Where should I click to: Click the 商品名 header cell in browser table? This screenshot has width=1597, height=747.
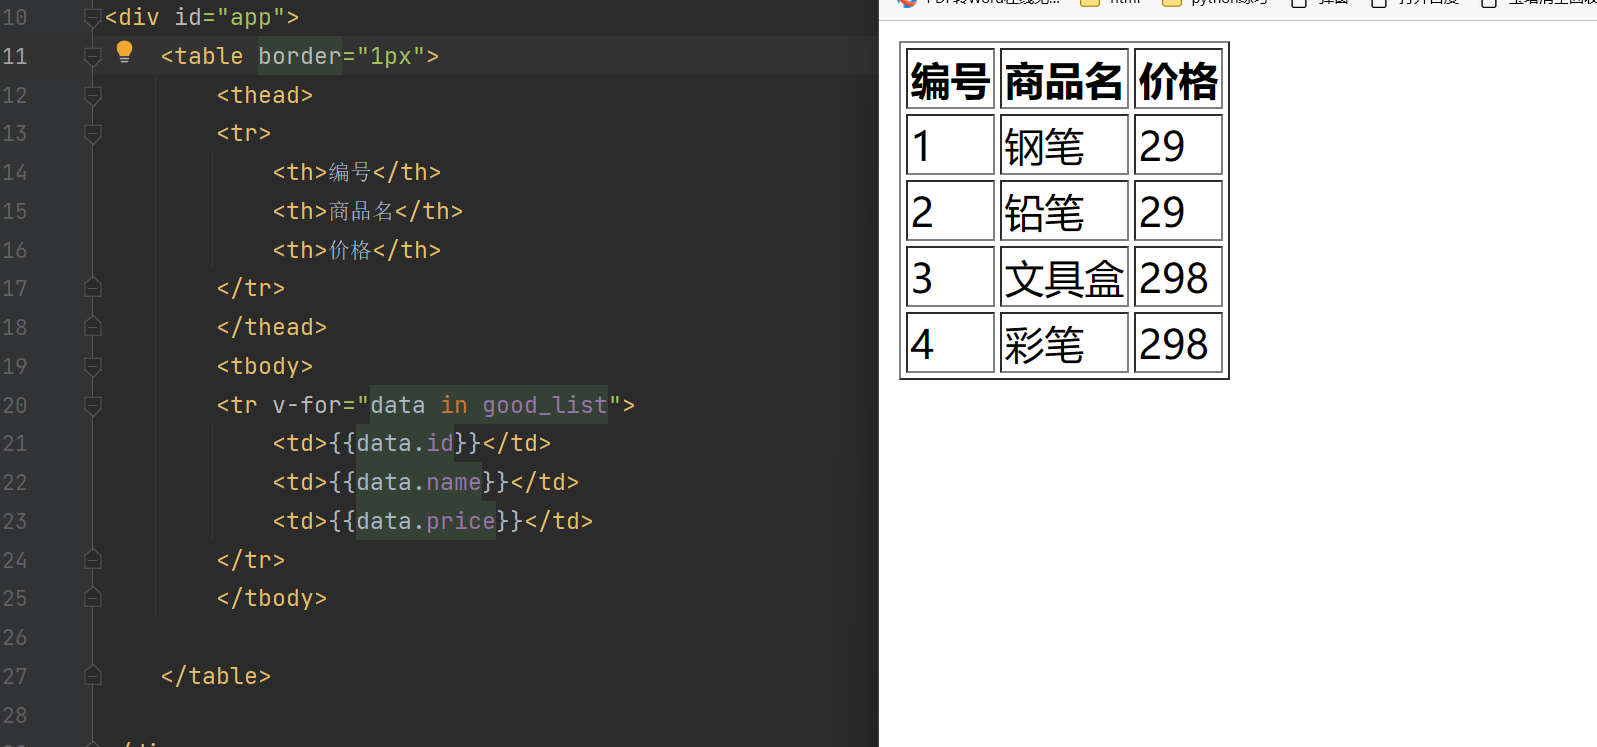[1064, 79]
